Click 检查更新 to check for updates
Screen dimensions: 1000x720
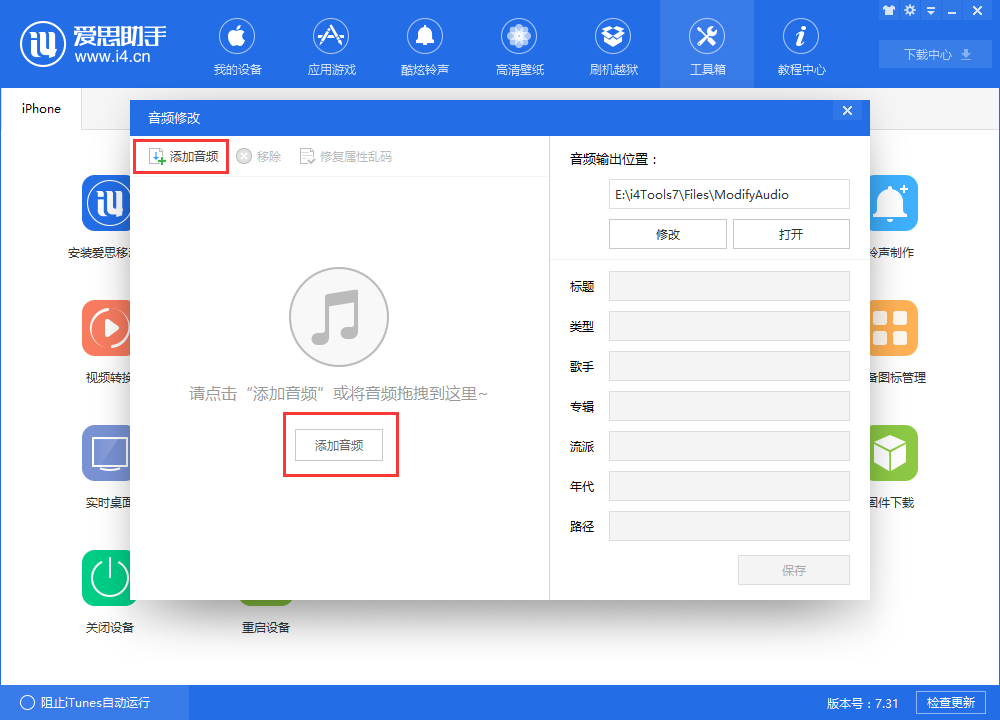[x=950, y=702]
